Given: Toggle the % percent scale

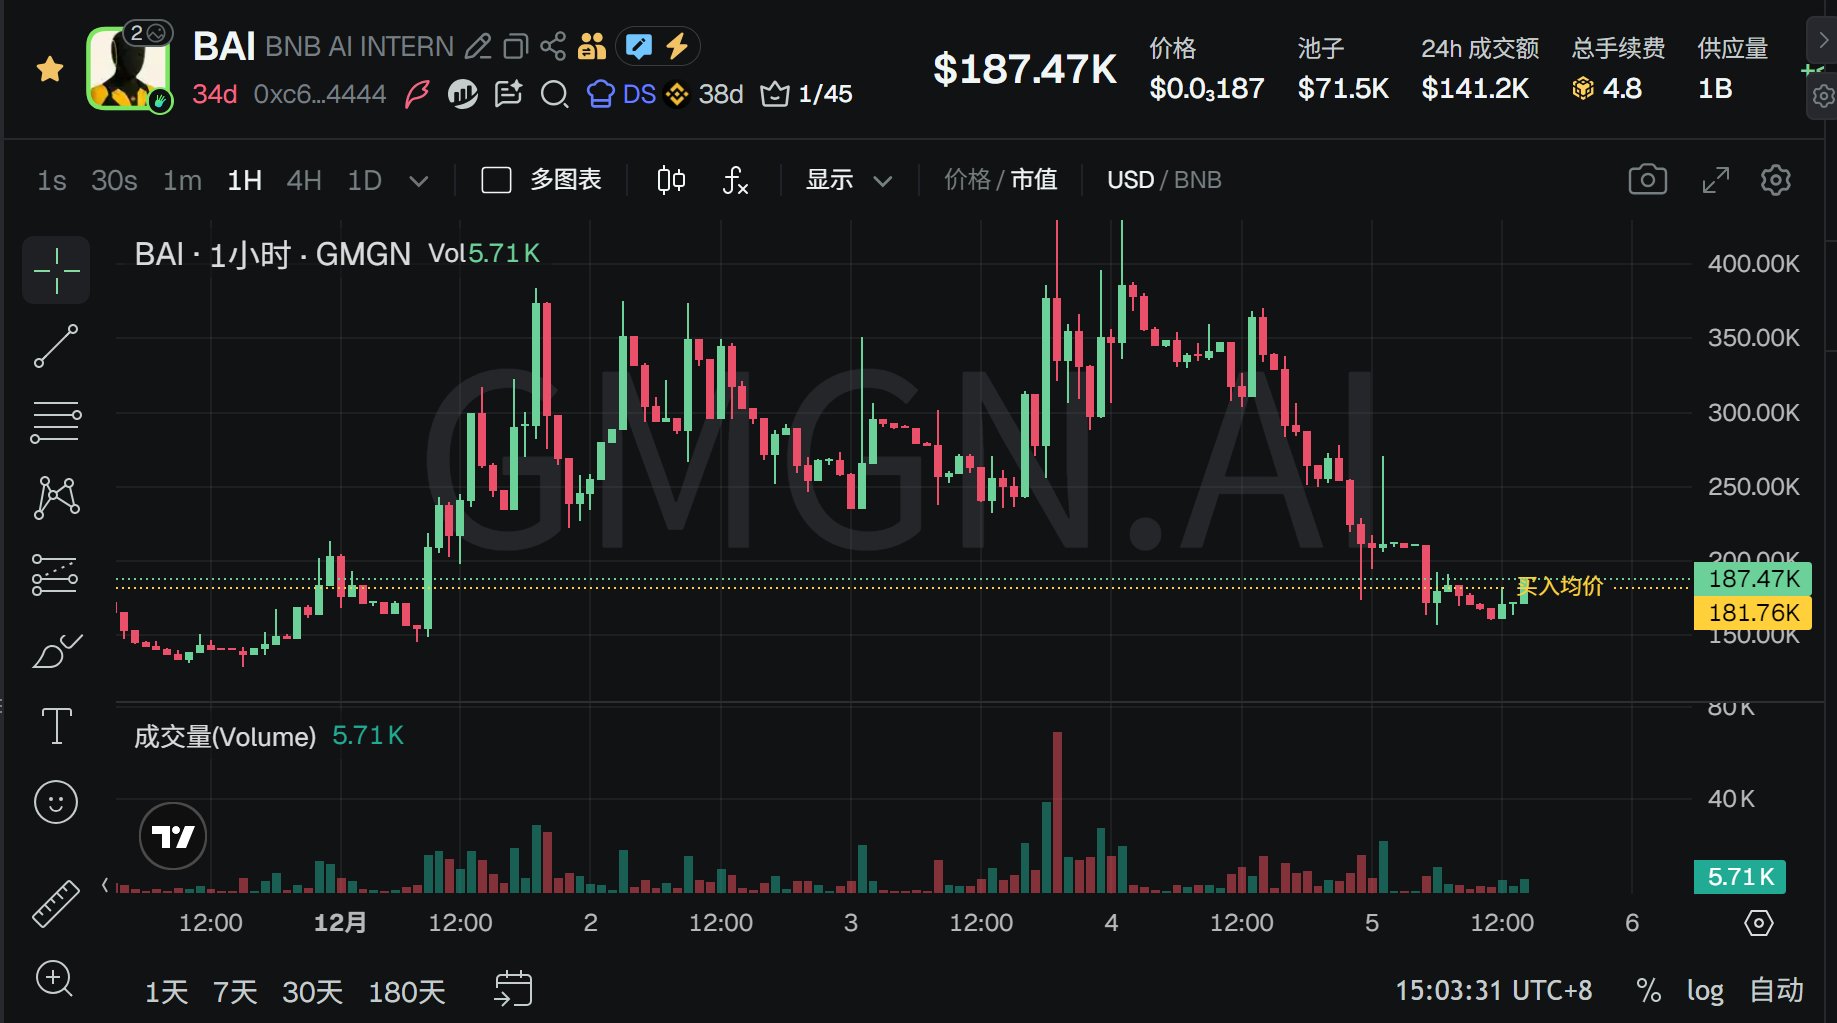Looking at the screenshot, I should [1649, 991].
